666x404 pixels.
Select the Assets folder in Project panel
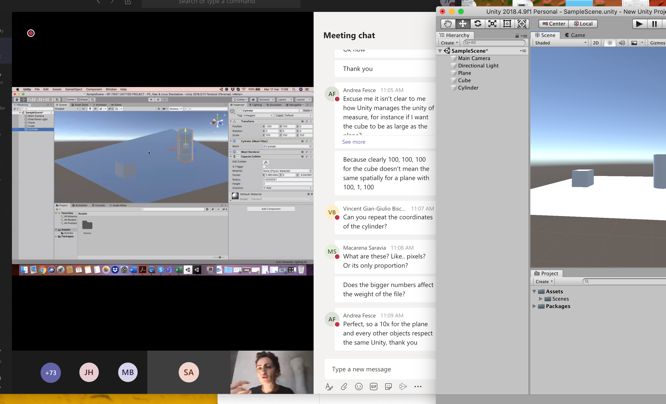pyautogui.click(x=554, y=291)
